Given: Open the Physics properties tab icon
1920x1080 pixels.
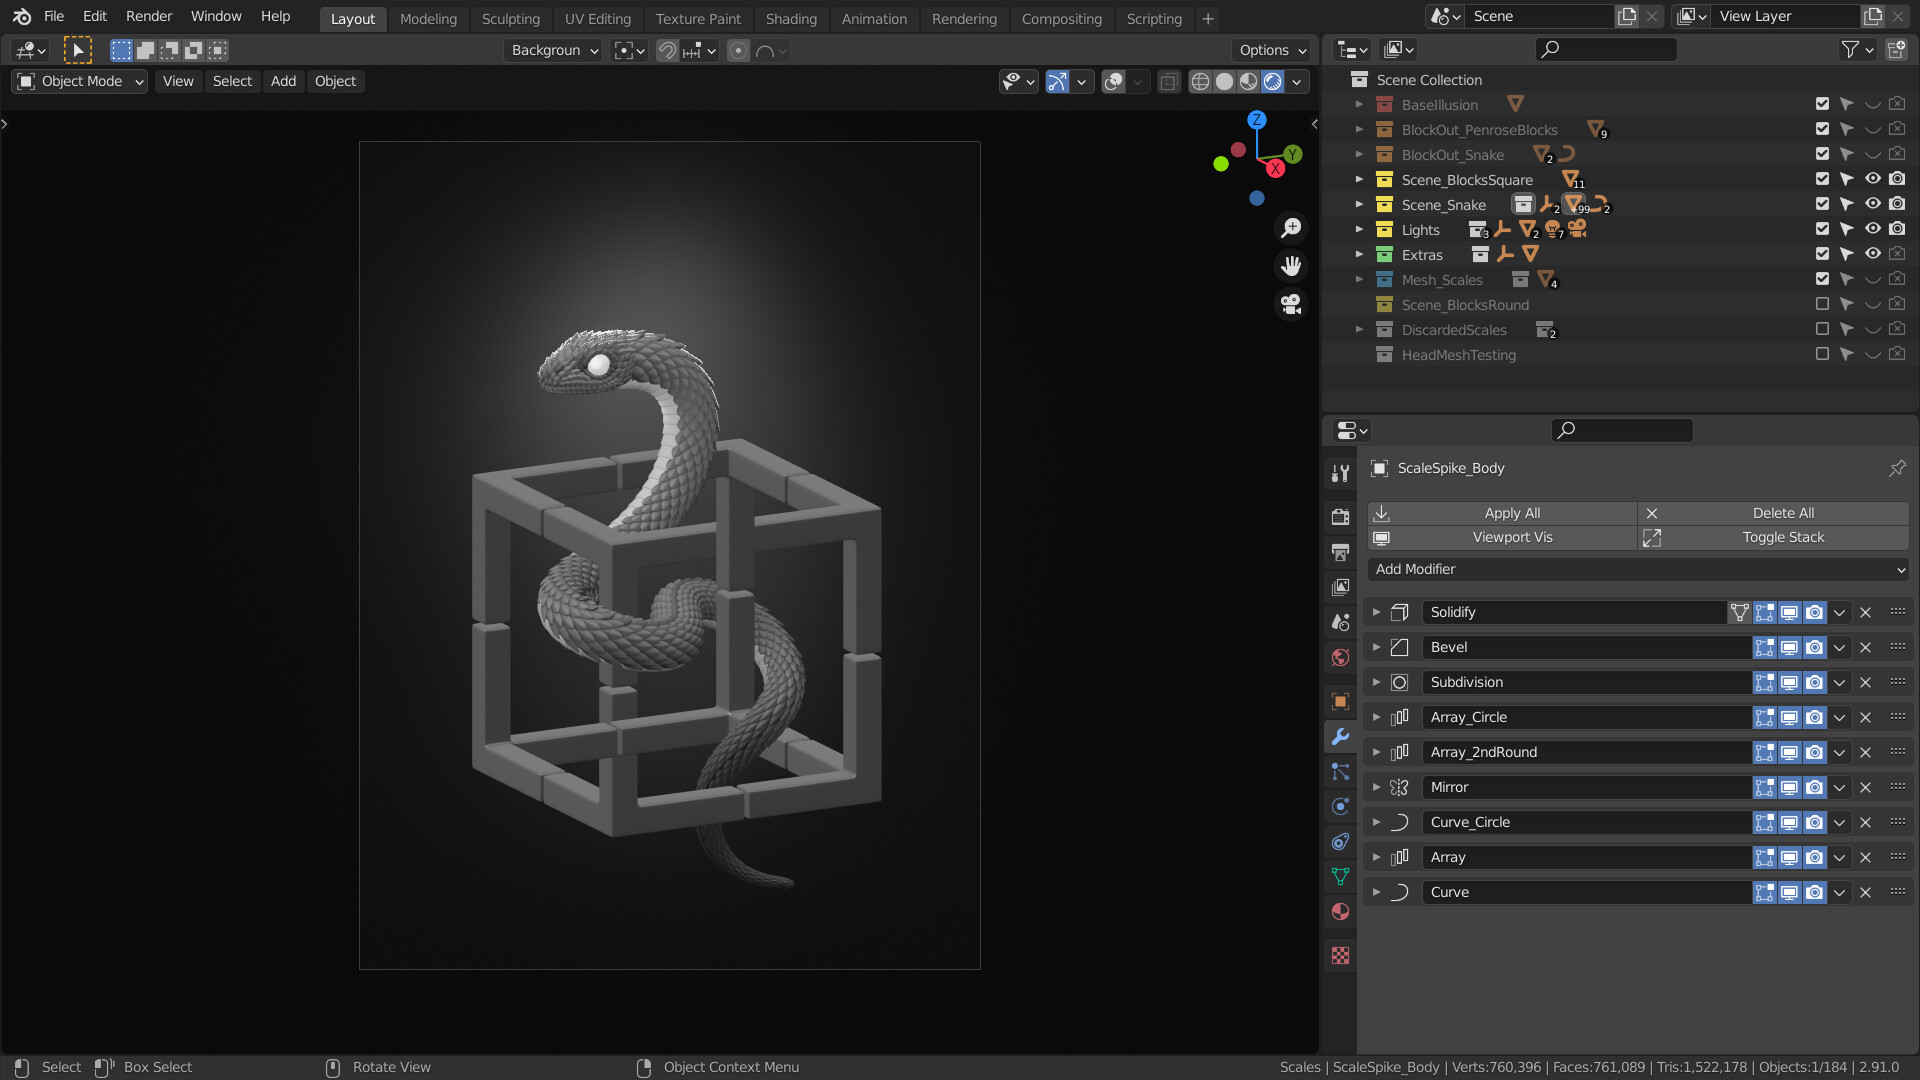Looking at the screenshot, I should coord(1340,806).
